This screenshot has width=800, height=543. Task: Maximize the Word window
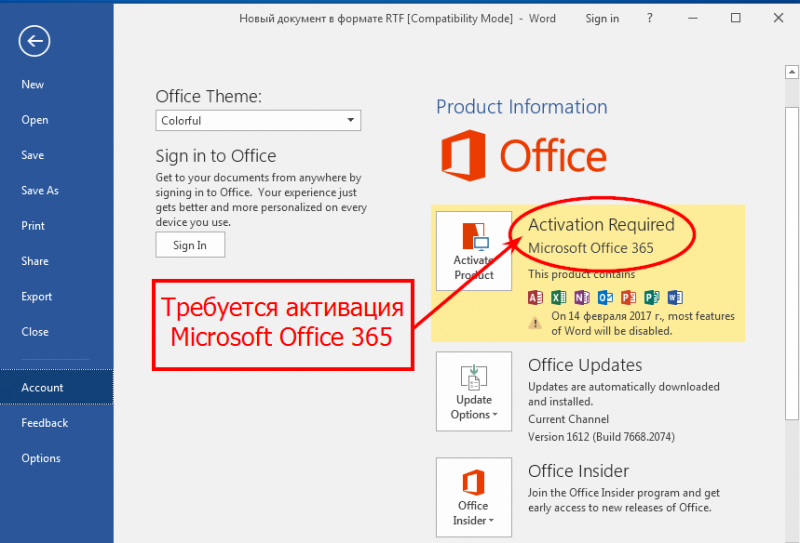tap(736, 18)
